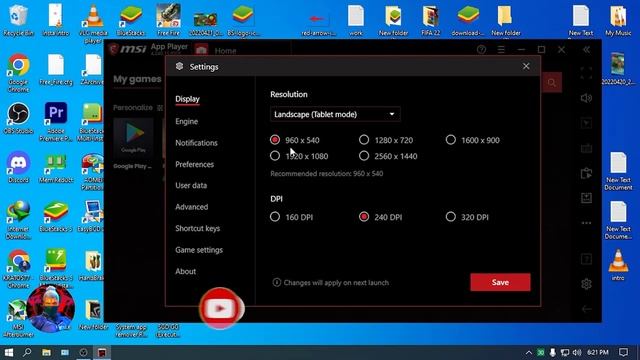Click the back arrow in side toolbar
The image size is (640, 360).
pyautogui.click(x=586, y=309)
